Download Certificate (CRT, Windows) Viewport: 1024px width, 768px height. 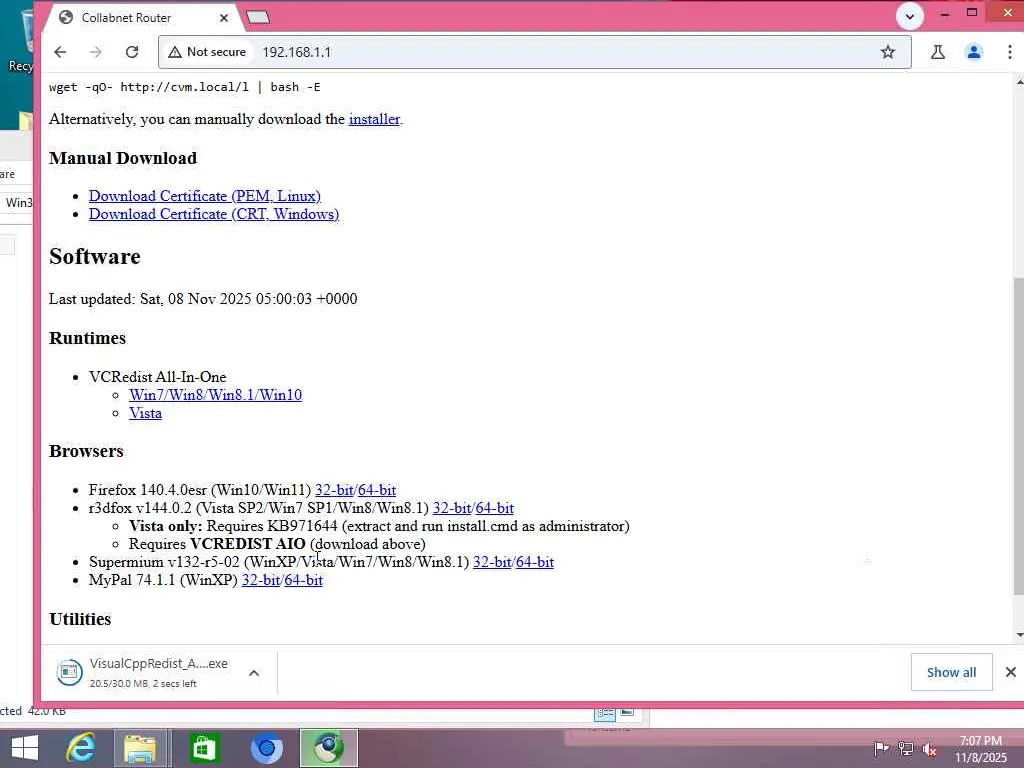(x=214, y=214)
